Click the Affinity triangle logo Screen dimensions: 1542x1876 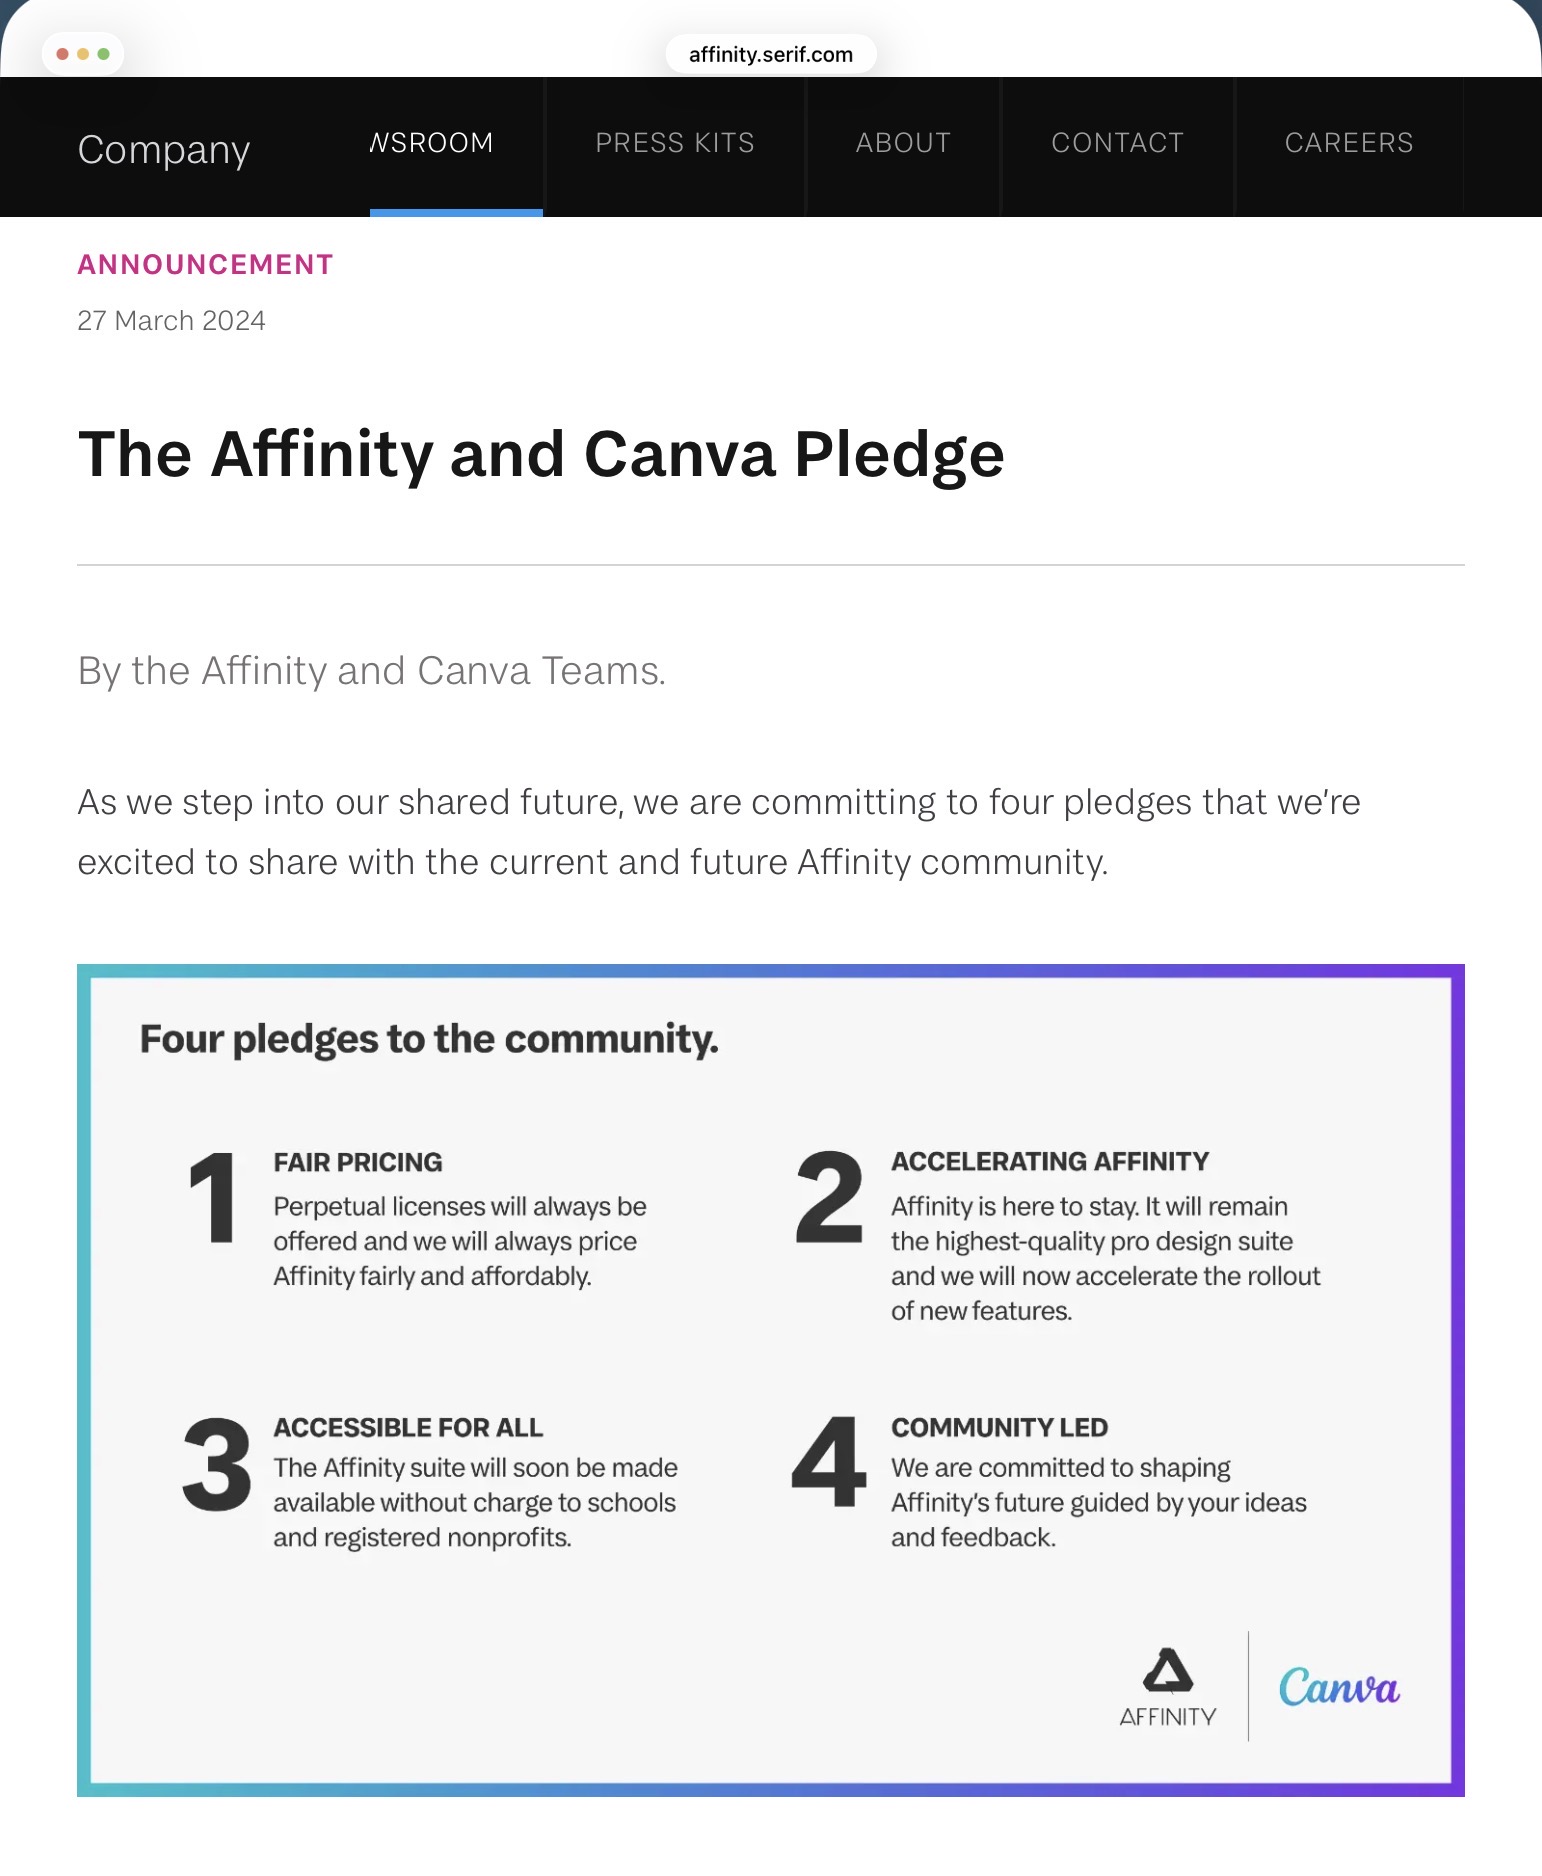point(1167,1671)
